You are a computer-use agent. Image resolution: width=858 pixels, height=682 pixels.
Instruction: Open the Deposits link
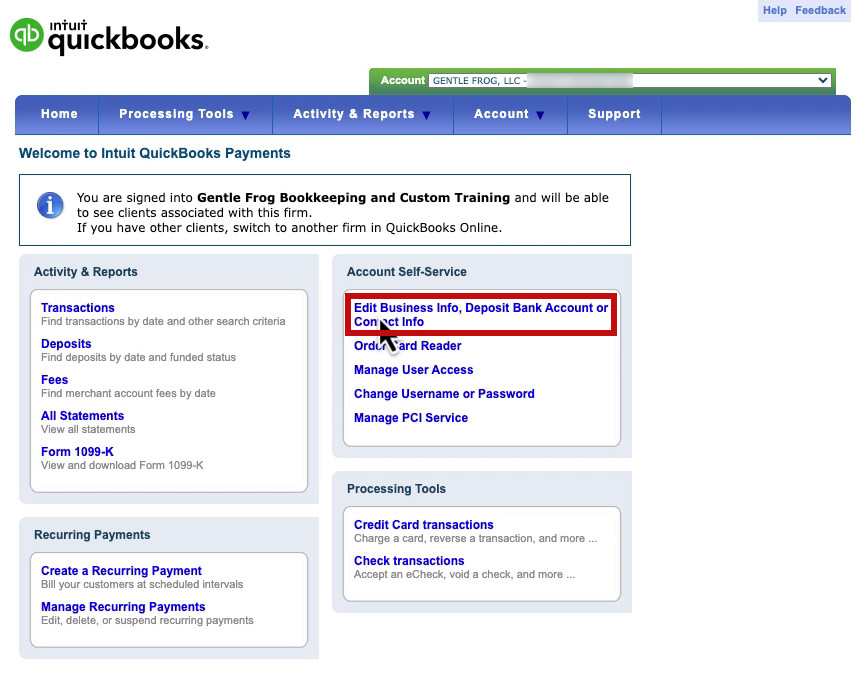tap(66, 344)
